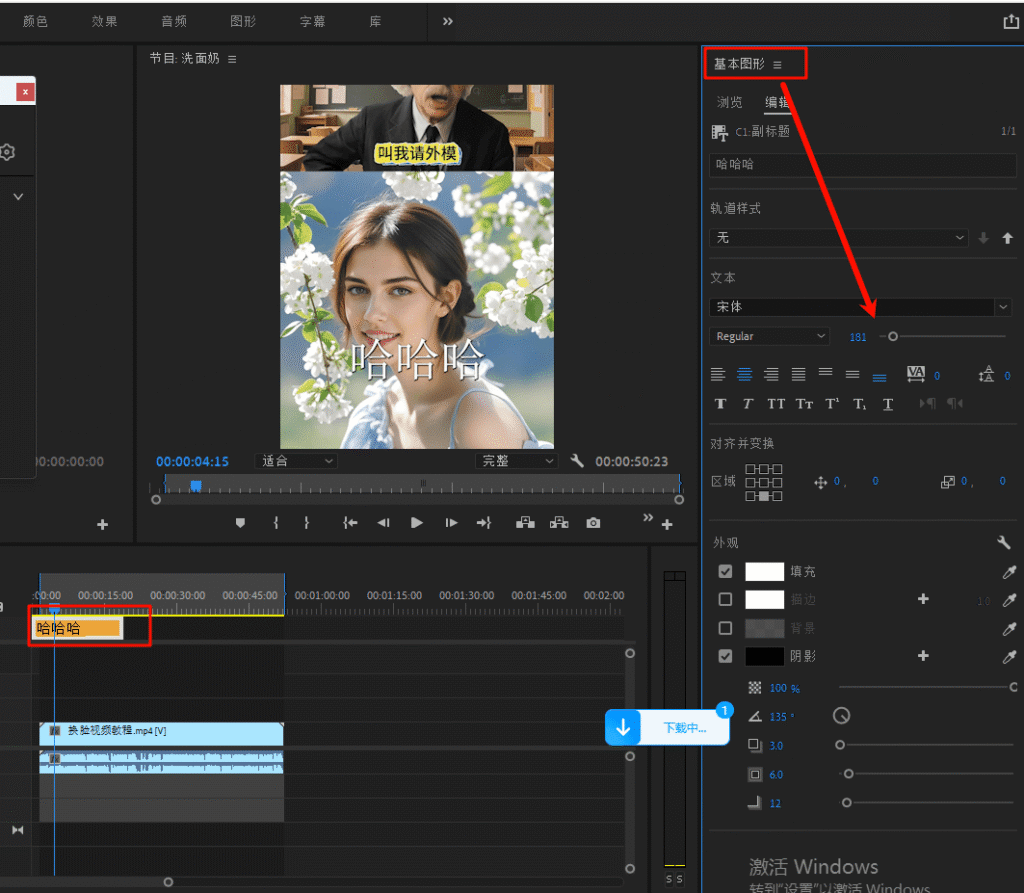The height and width of the screenshot is (893, 1024).
Task: Apply faux bold text style
Action: pos(720,404)
